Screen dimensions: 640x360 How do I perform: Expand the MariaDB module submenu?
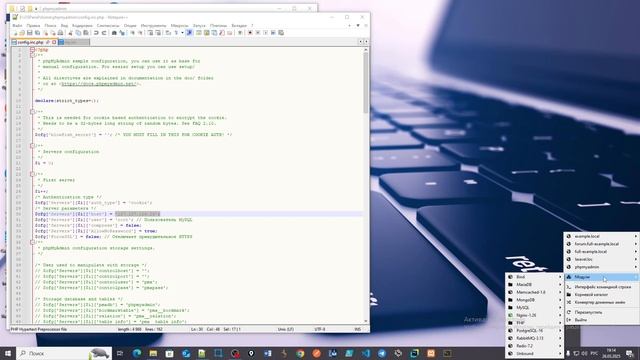pyautogui.click(x=534, y=284)
